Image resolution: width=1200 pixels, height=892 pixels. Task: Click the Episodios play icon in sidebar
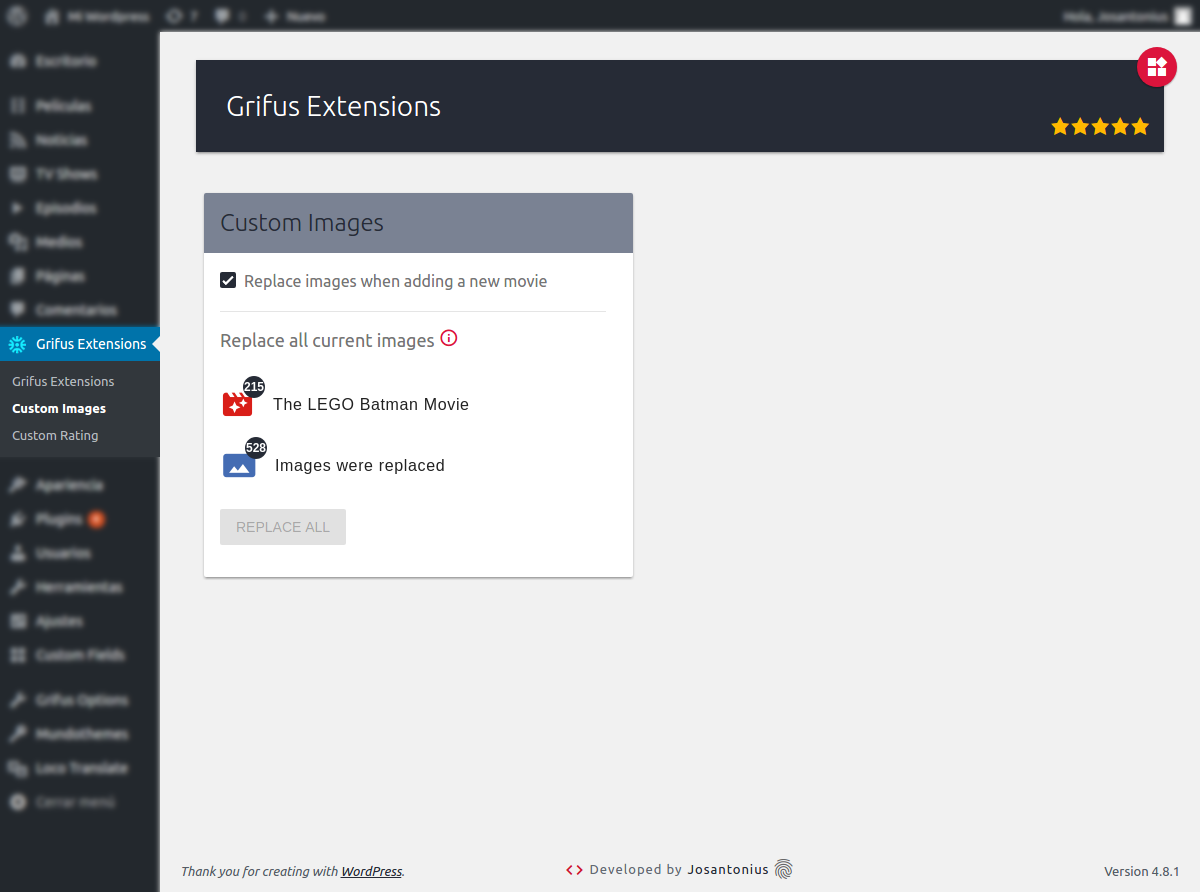(x=17, y=208)
